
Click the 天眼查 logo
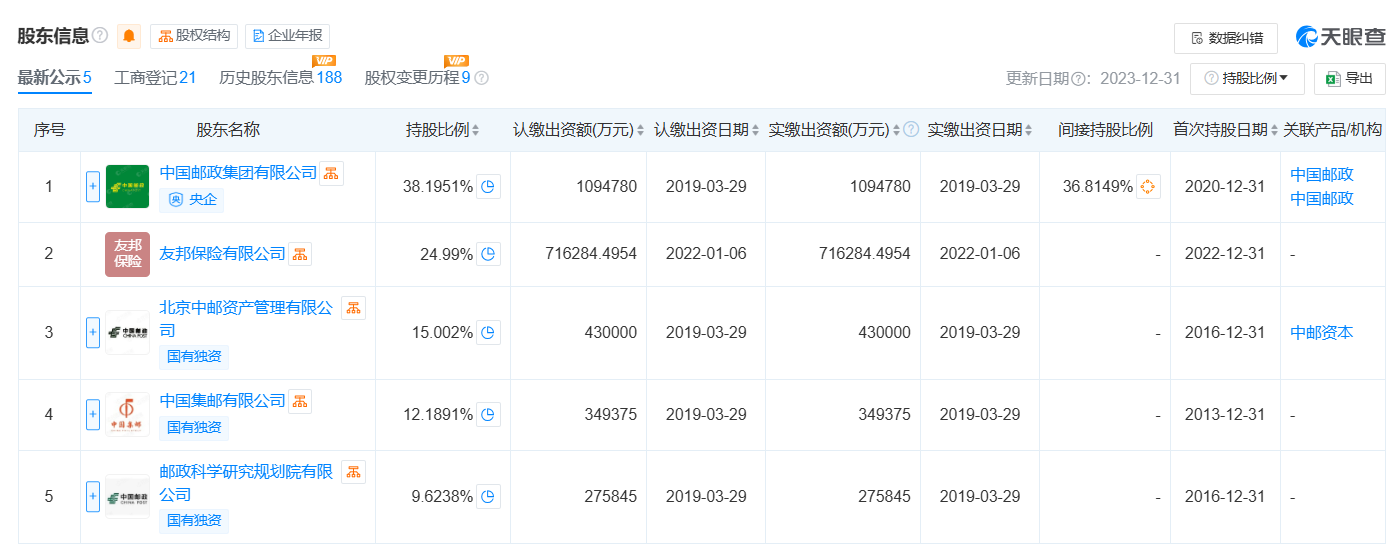coord(1340,37)
